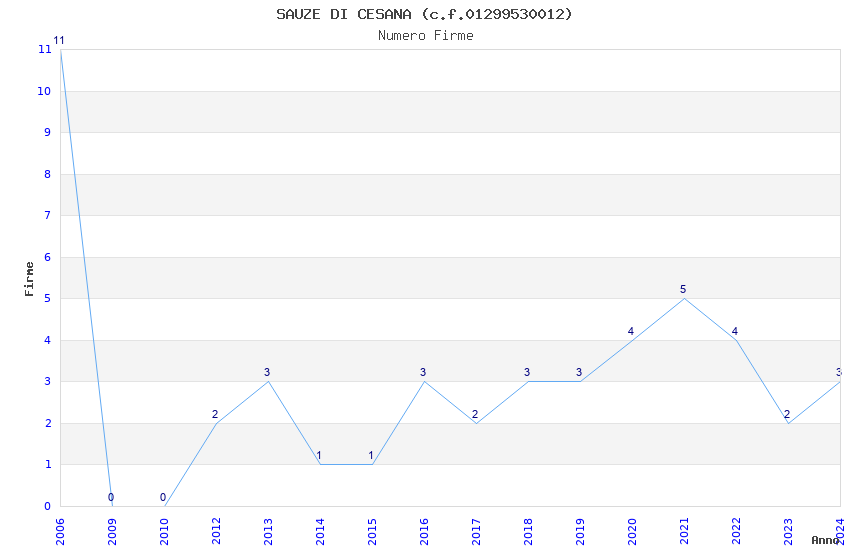850x550 pixels.
Task: Click data value 4 at the 2022 point
Action: click(735, 331)
